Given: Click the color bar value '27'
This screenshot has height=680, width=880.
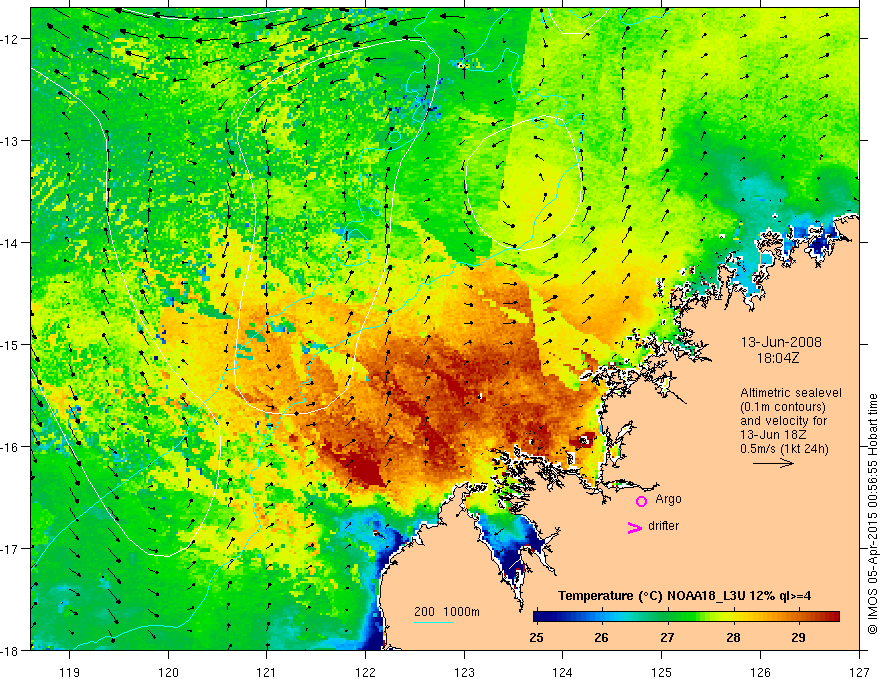Looking at the screenshot, I should [x=667, y=637].
